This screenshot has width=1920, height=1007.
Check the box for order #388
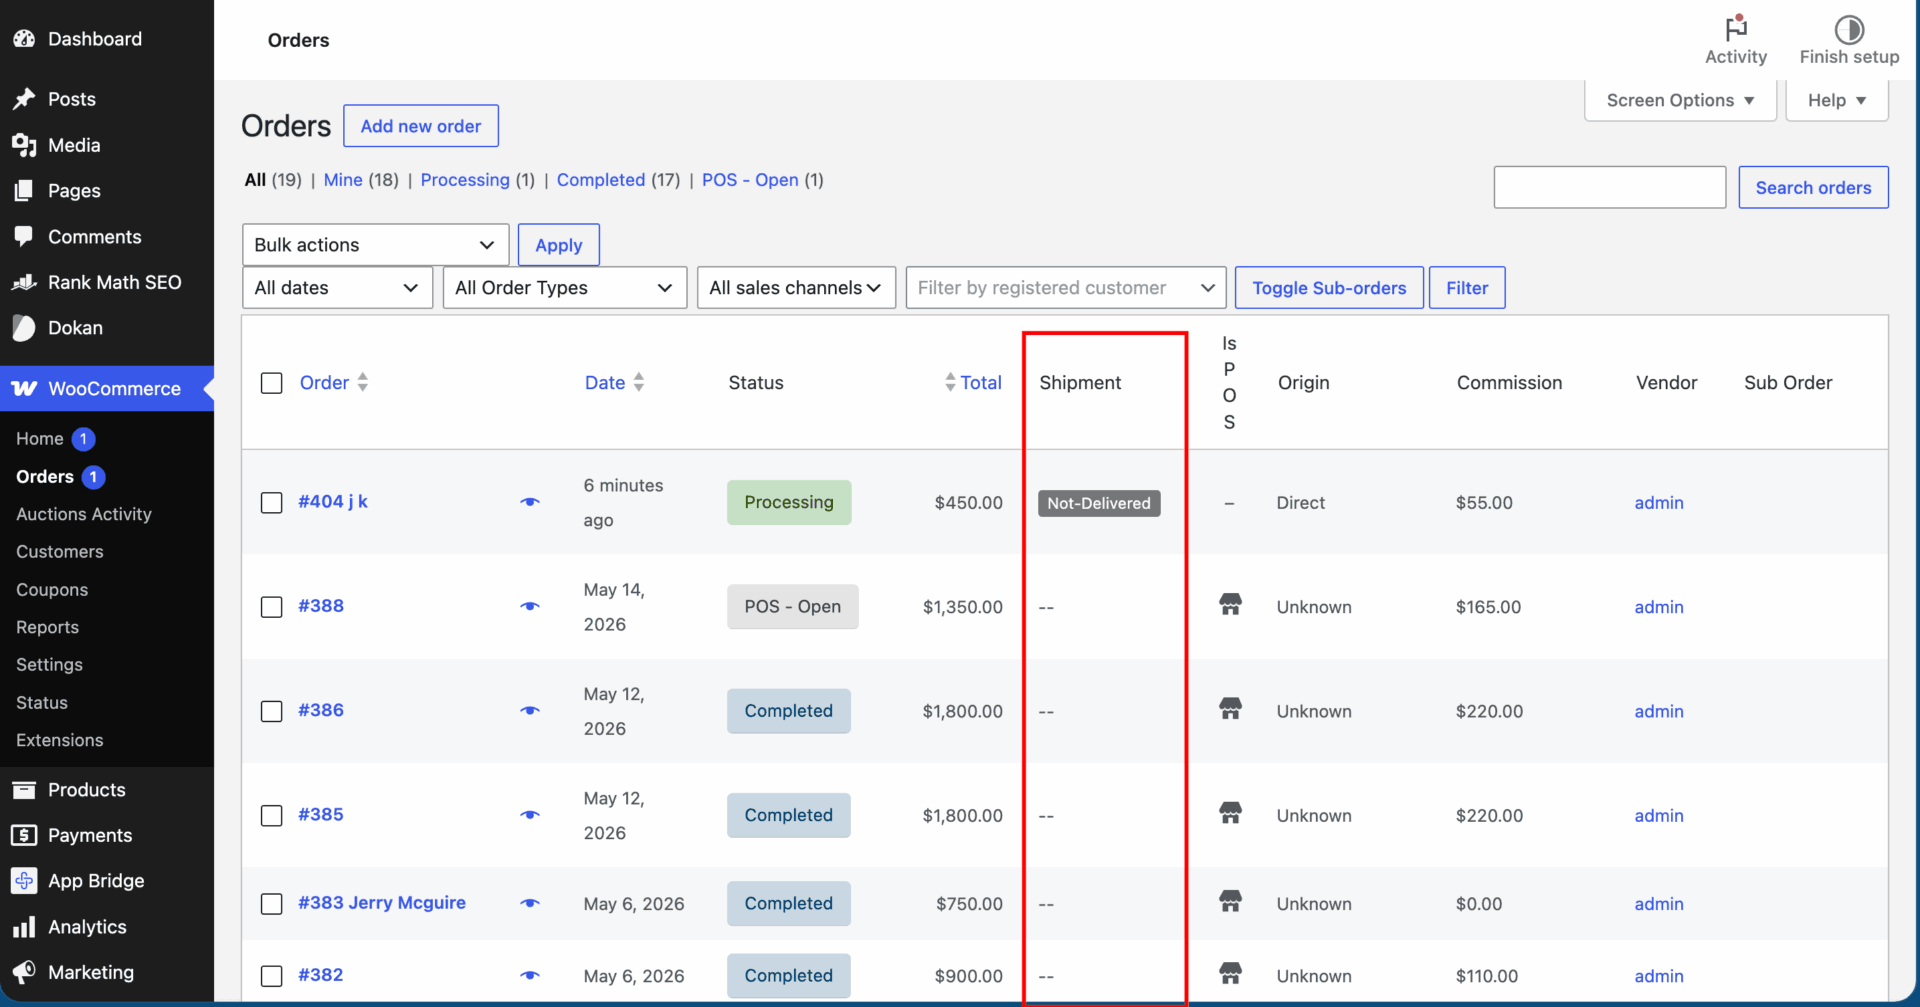coord(271,607)
